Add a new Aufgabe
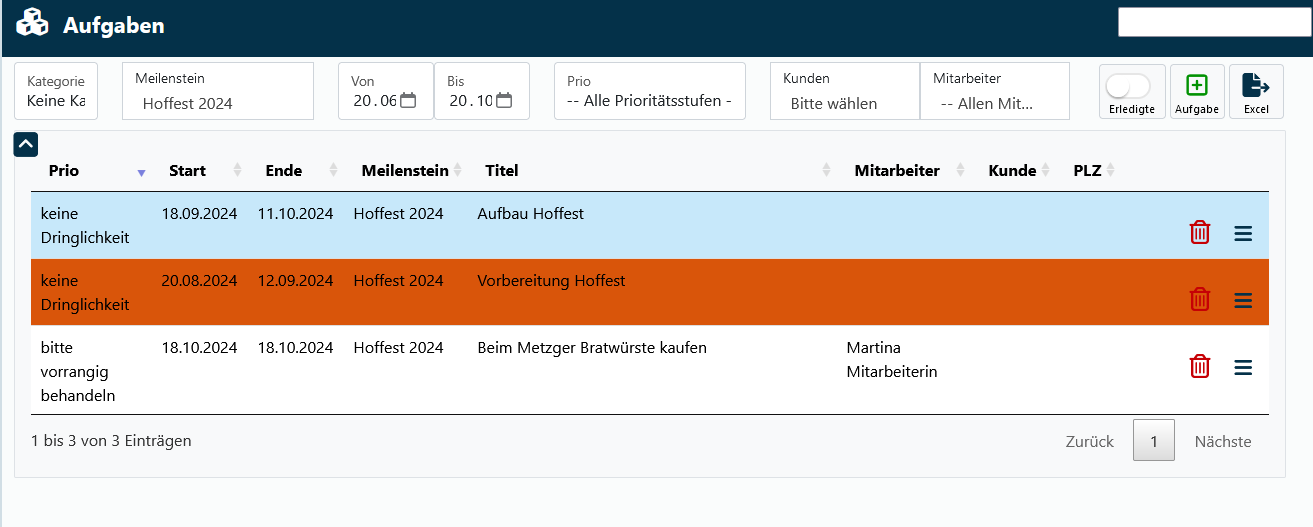 pos(1197,91)
